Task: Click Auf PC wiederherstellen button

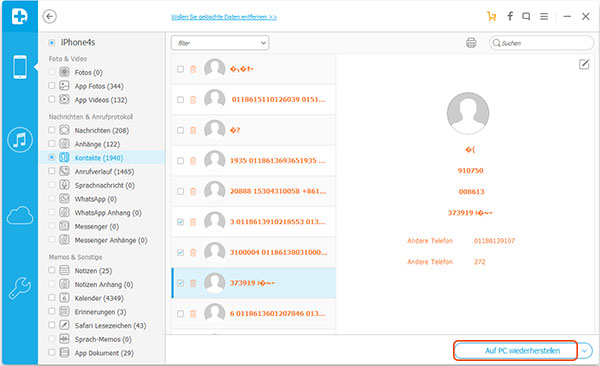Action: pos(515,351)
